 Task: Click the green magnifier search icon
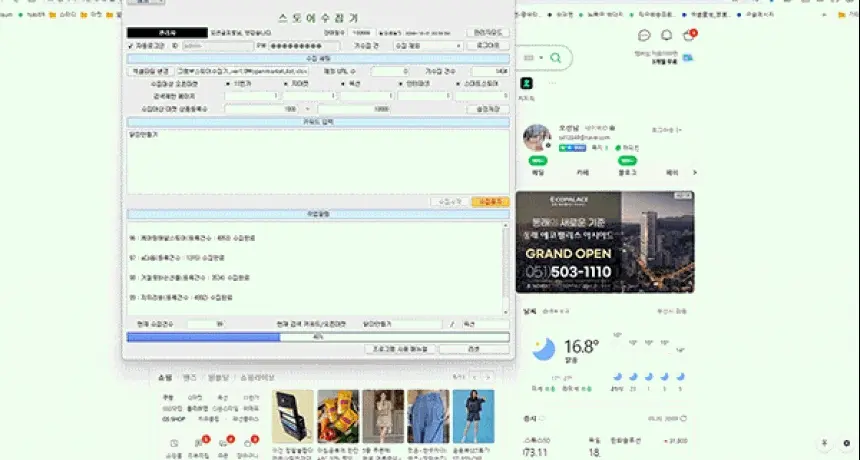click(556, 58)
